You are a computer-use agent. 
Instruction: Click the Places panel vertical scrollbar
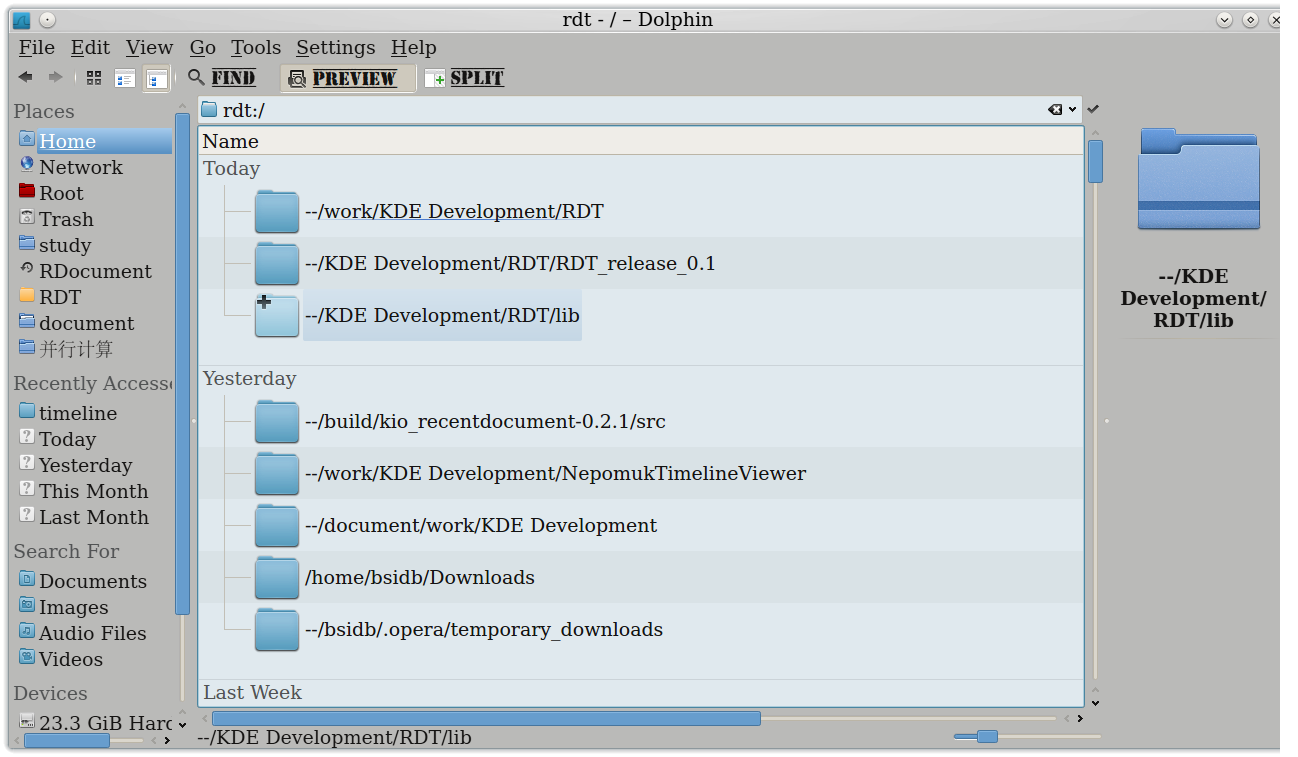click(182, 363)
